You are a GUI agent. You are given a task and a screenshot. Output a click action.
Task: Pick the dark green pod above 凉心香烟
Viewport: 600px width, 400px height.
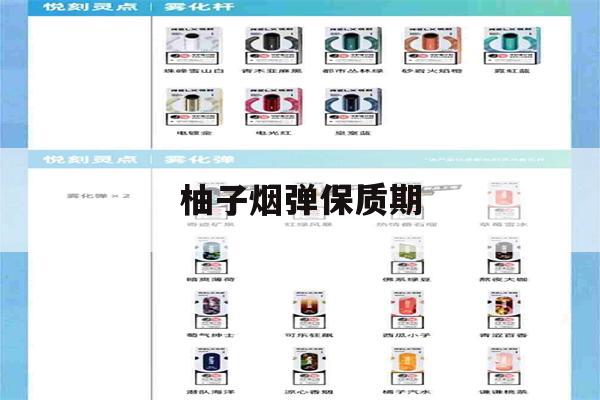point(309,367)
